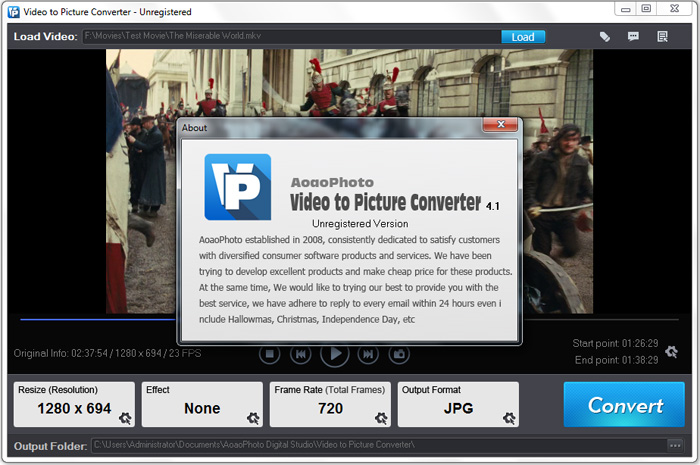This screenshot has width=700, height=465.
Task: Close the About dialog
Action: [x=500, y=125]
